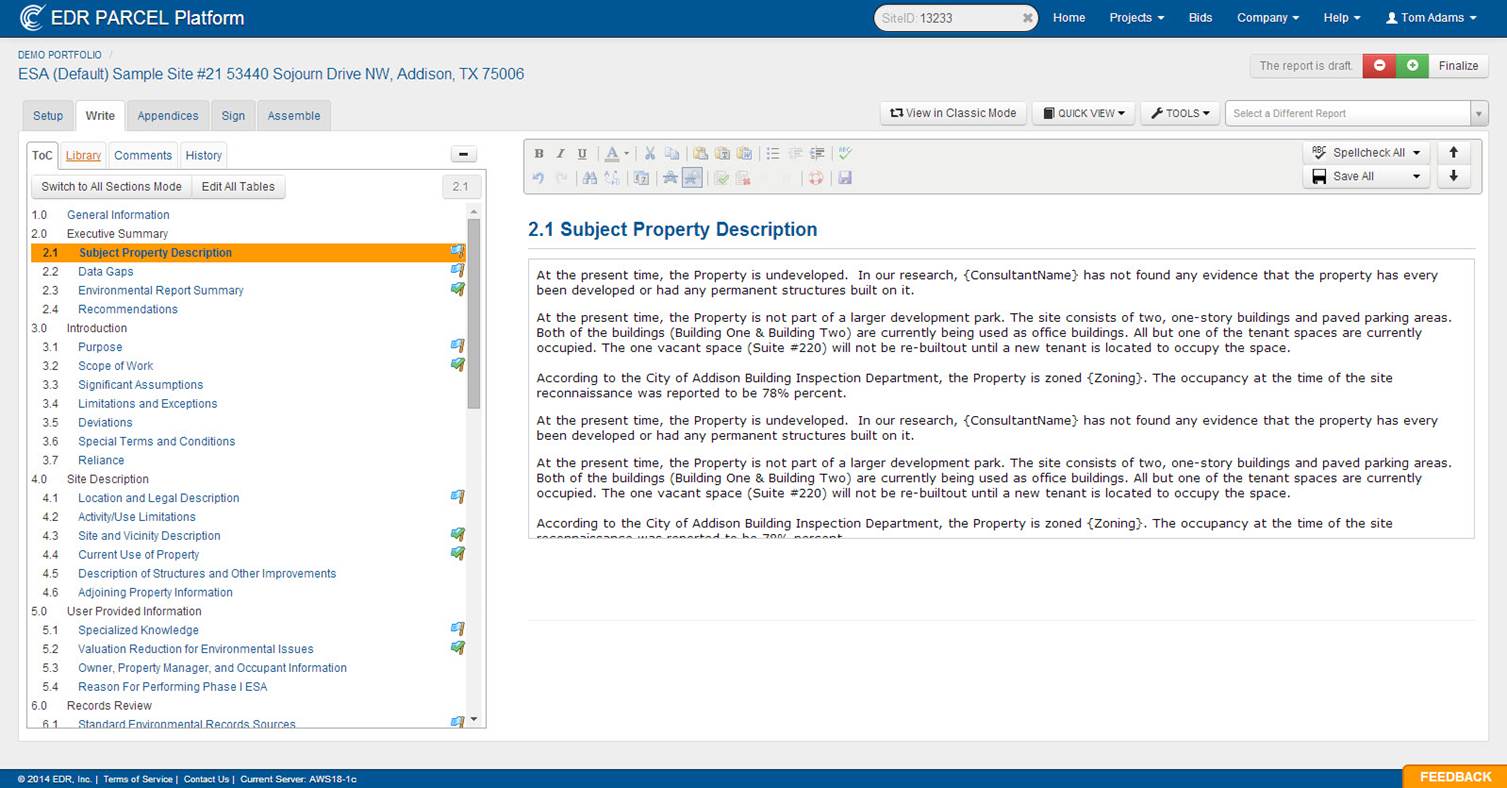The image size is (1507, 788).
Task: Insert a bulleted list
Action: coord(772,154)
